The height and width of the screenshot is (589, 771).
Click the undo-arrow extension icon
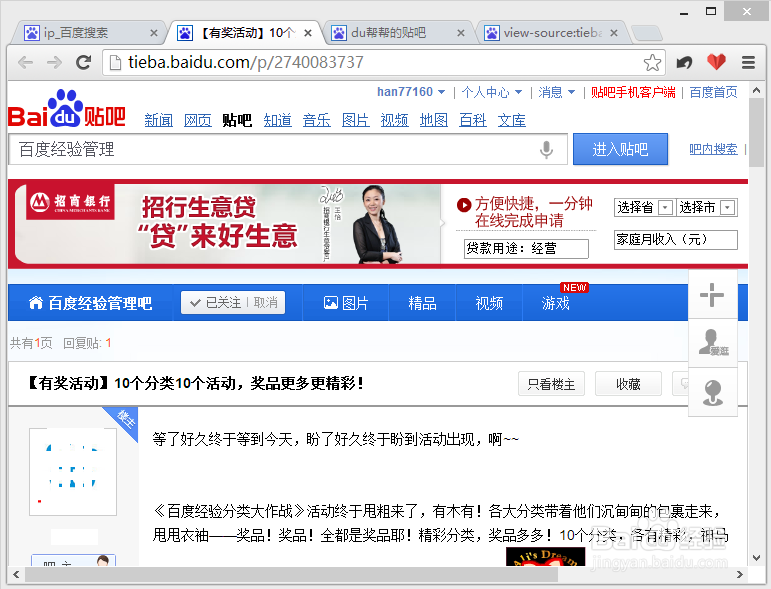click(x=684, y=62)
